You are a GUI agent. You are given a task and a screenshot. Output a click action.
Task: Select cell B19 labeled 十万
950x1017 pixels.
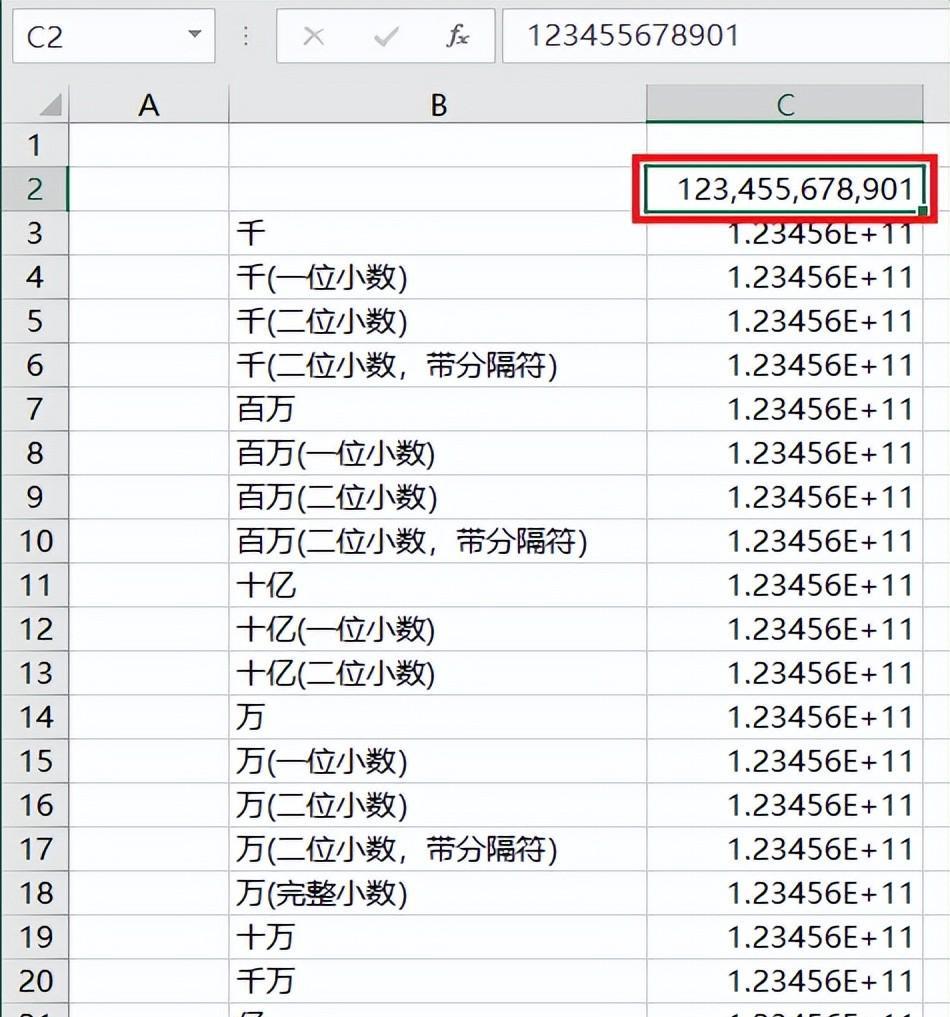coord(438,937)
